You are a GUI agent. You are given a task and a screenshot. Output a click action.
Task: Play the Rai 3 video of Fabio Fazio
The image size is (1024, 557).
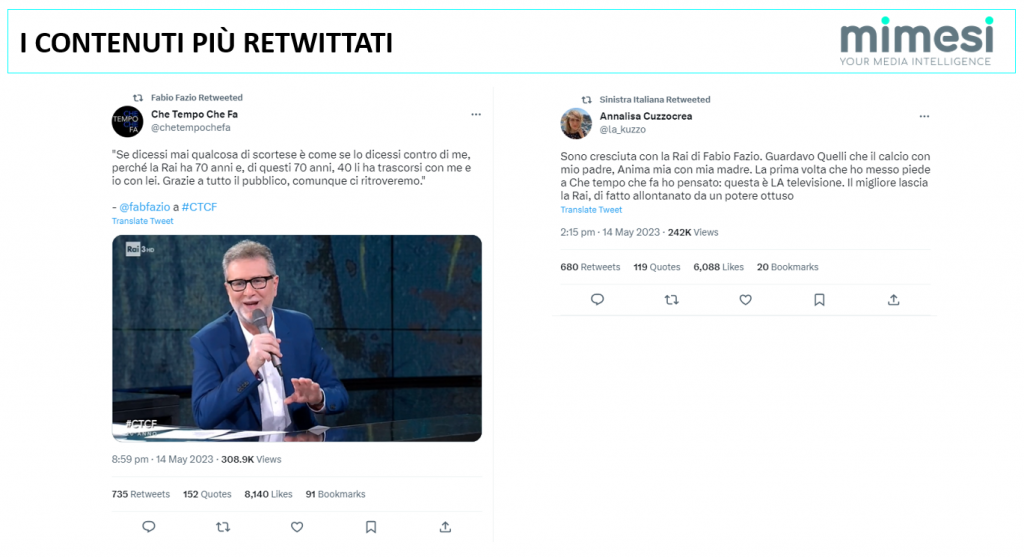pos(297,337)
